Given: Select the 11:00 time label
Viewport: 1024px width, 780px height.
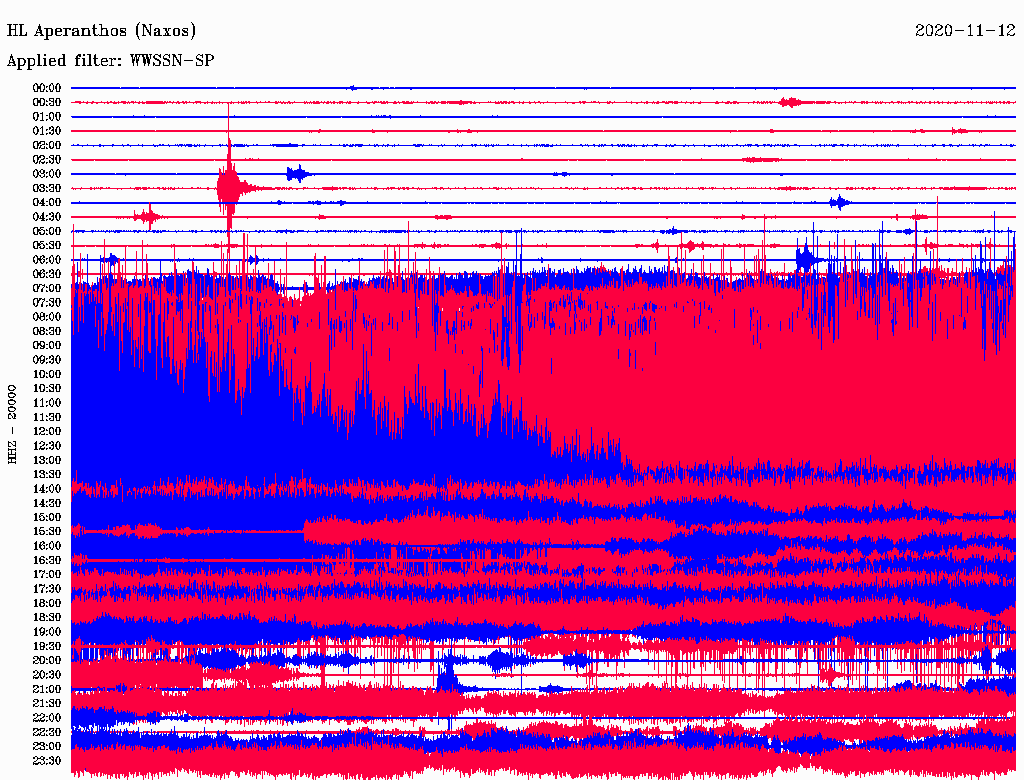Looking at the screenshot, I should coord(47,402).
